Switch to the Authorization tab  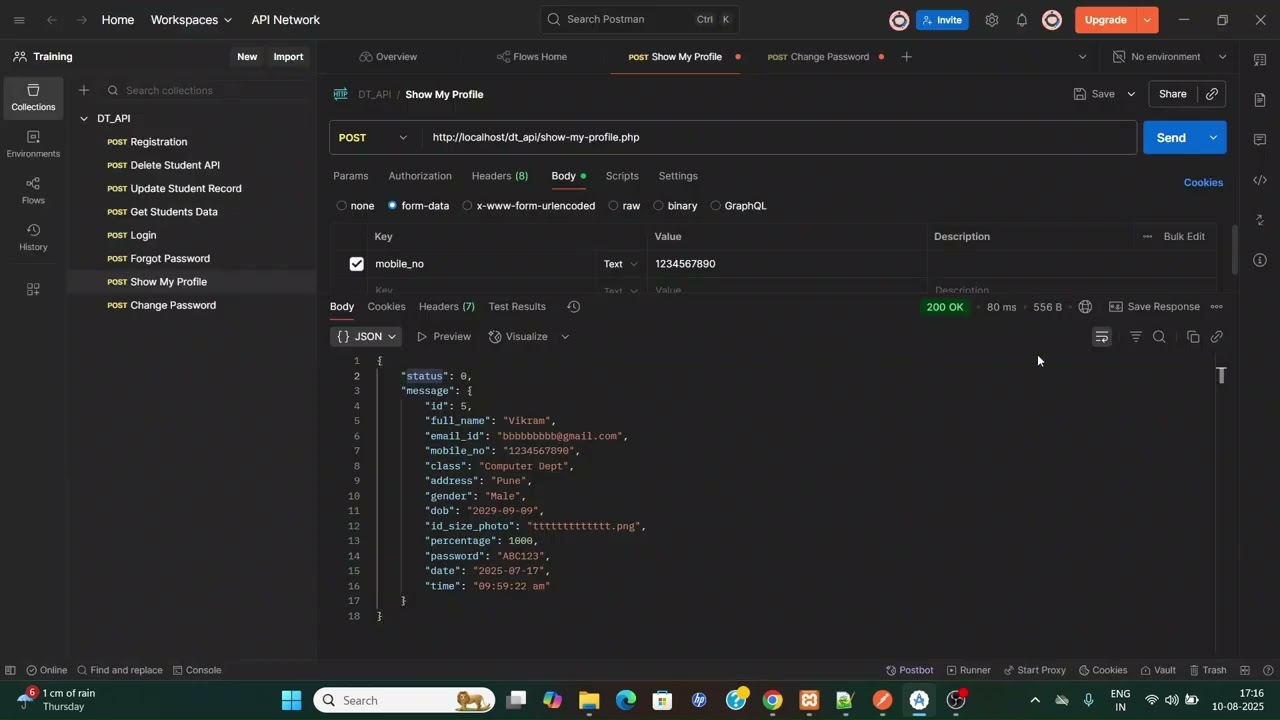420,176
